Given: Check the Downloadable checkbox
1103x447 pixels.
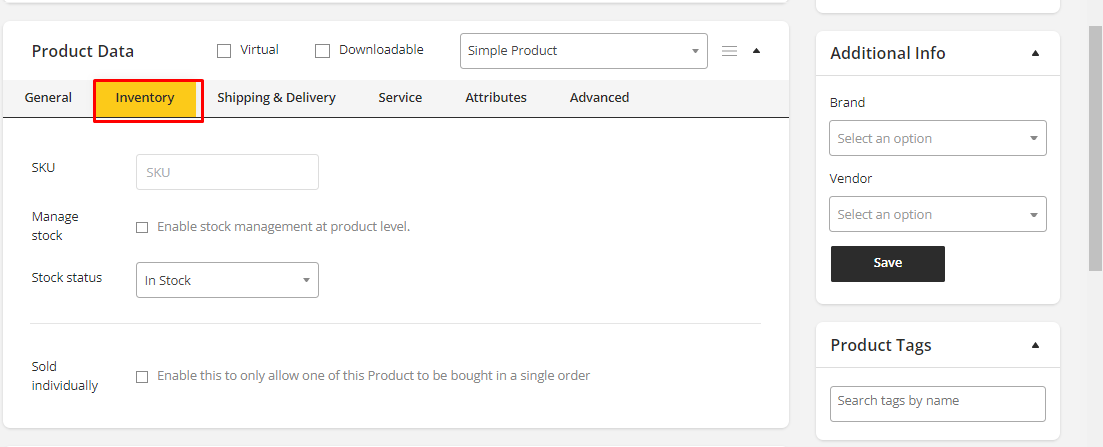Looking at the screenshot, I should 322,50.
